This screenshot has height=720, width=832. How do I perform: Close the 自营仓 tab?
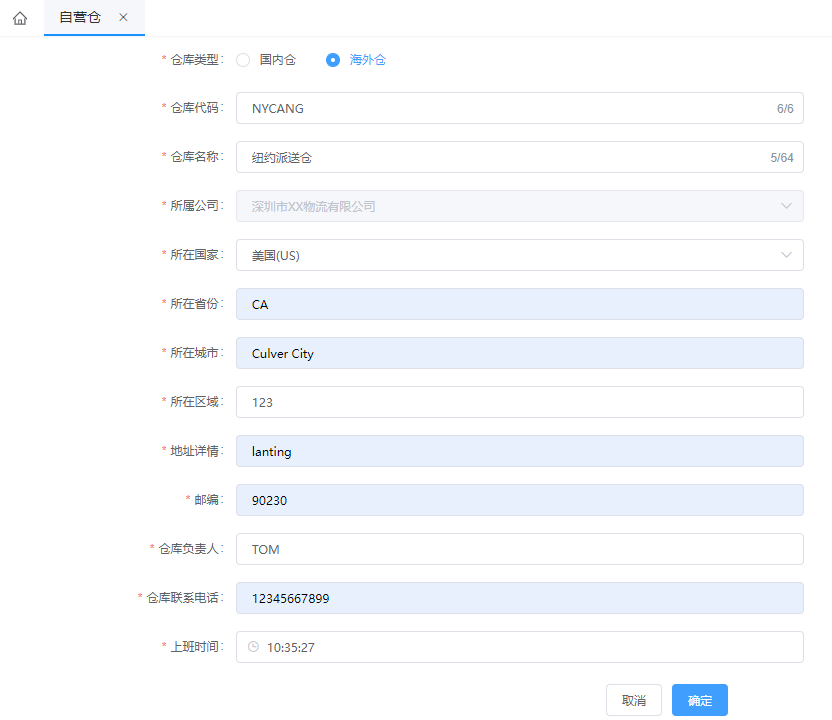tap(123, 18)
